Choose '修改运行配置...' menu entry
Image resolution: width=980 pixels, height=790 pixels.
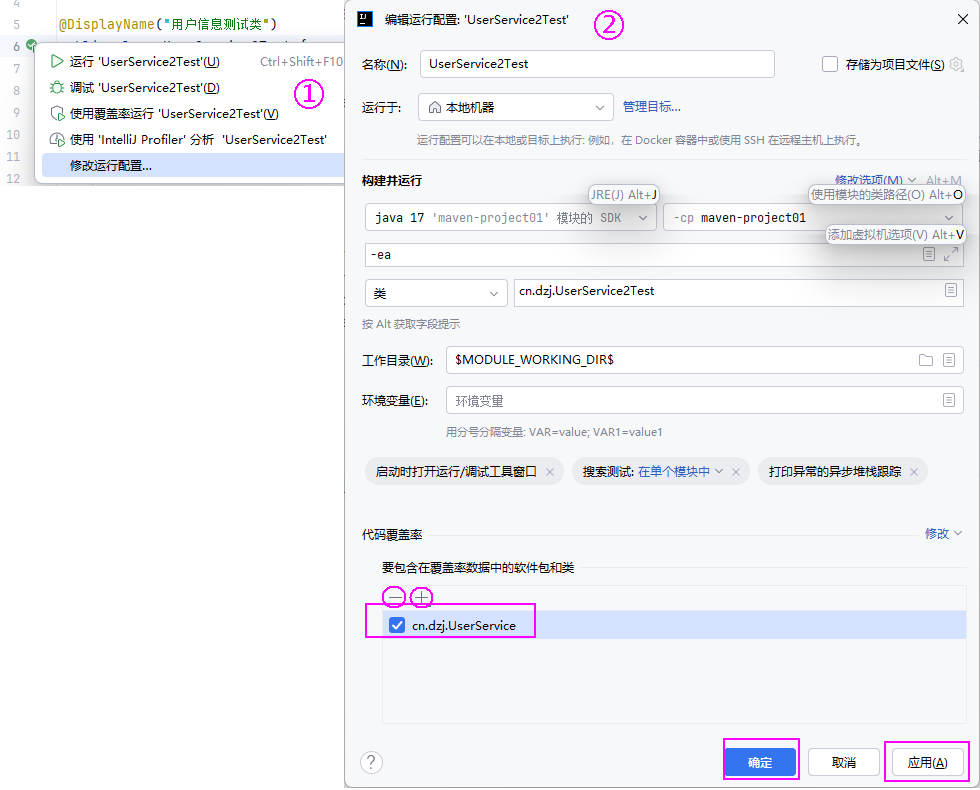(111, 165)
